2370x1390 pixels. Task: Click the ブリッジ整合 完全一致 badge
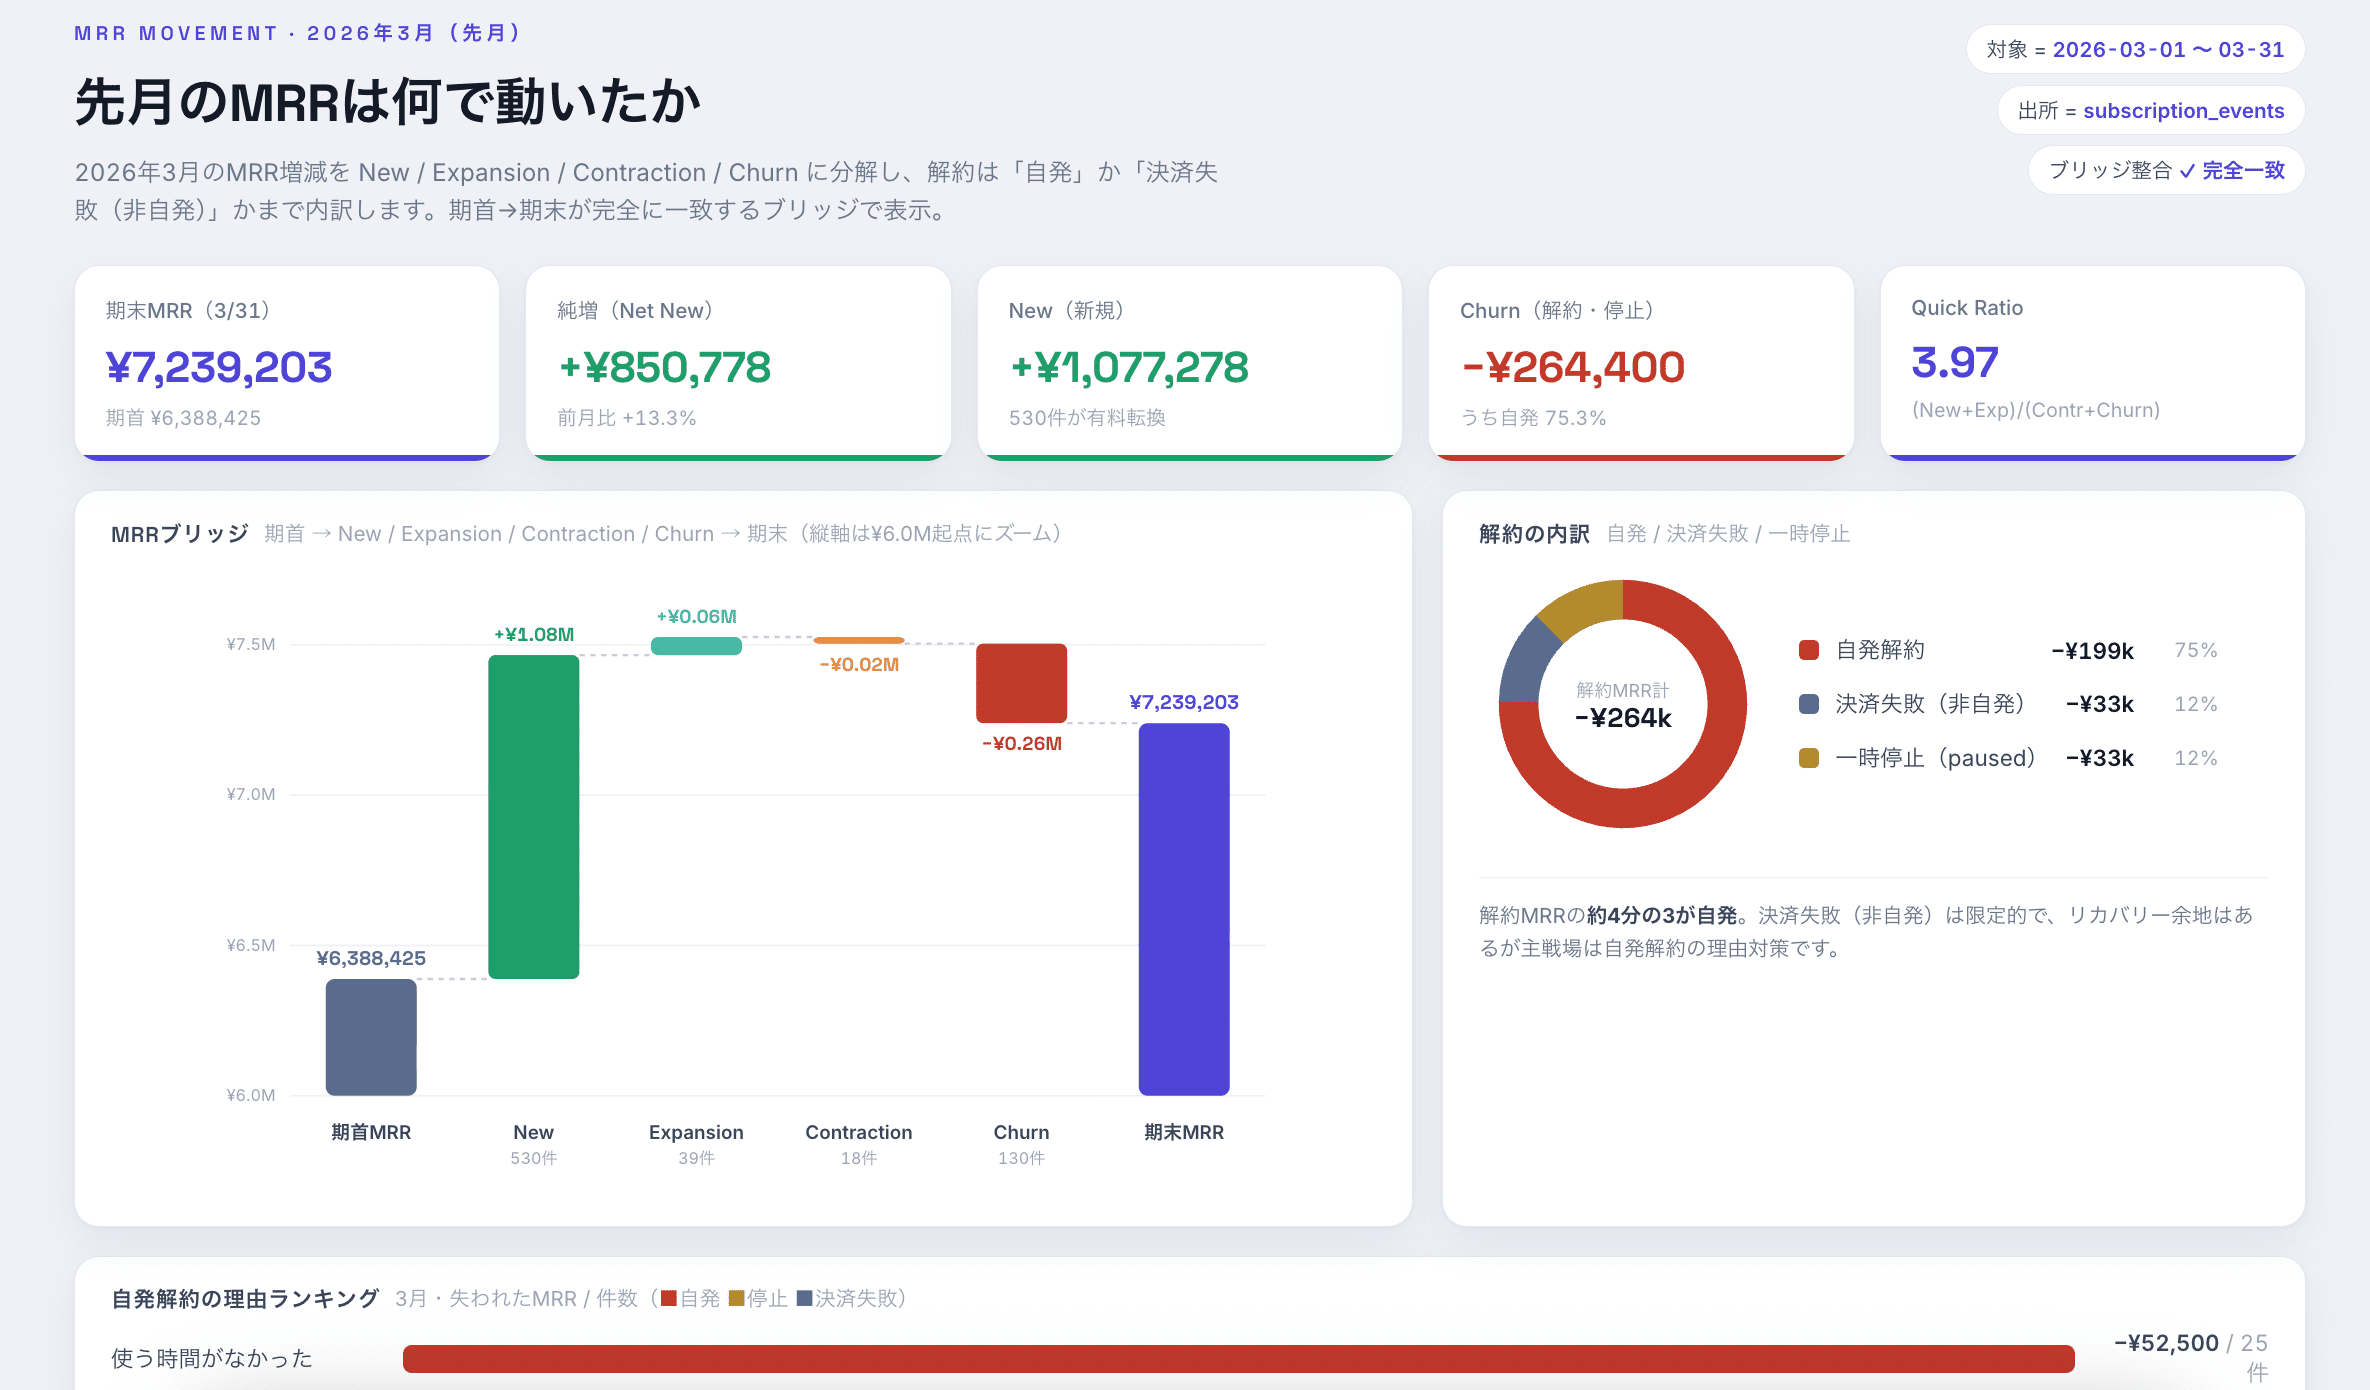(x=2166, y=170)
